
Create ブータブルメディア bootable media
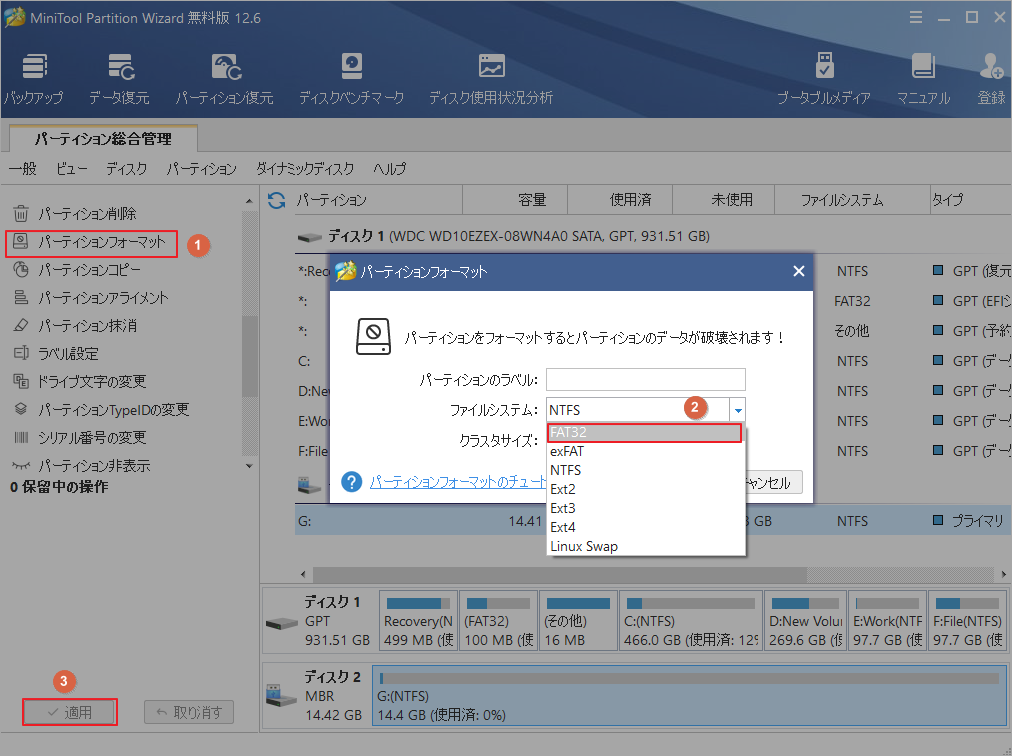click(824, 80)
